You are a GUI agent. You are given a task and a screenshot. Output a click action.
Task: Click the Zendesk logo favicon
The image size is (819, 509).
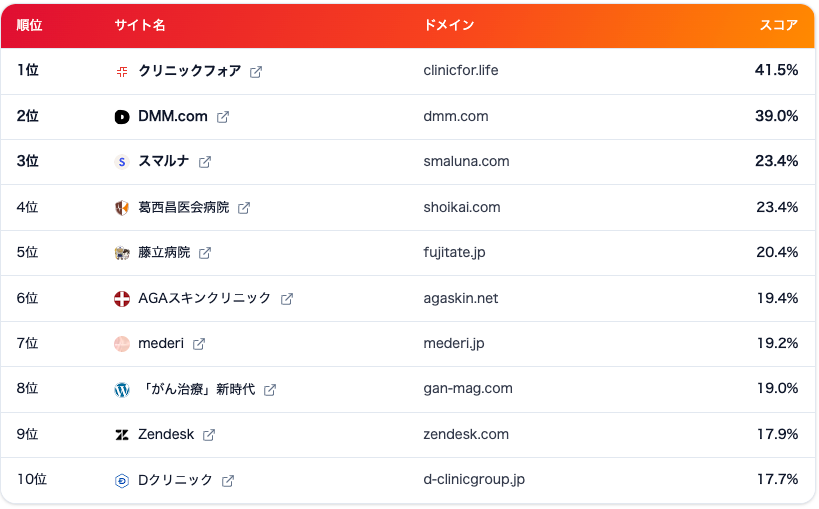(122, 435)
